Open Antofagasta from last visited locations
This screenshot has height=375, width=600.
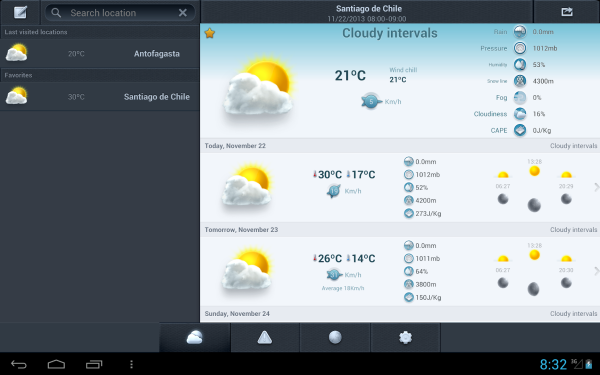(99, 54)
